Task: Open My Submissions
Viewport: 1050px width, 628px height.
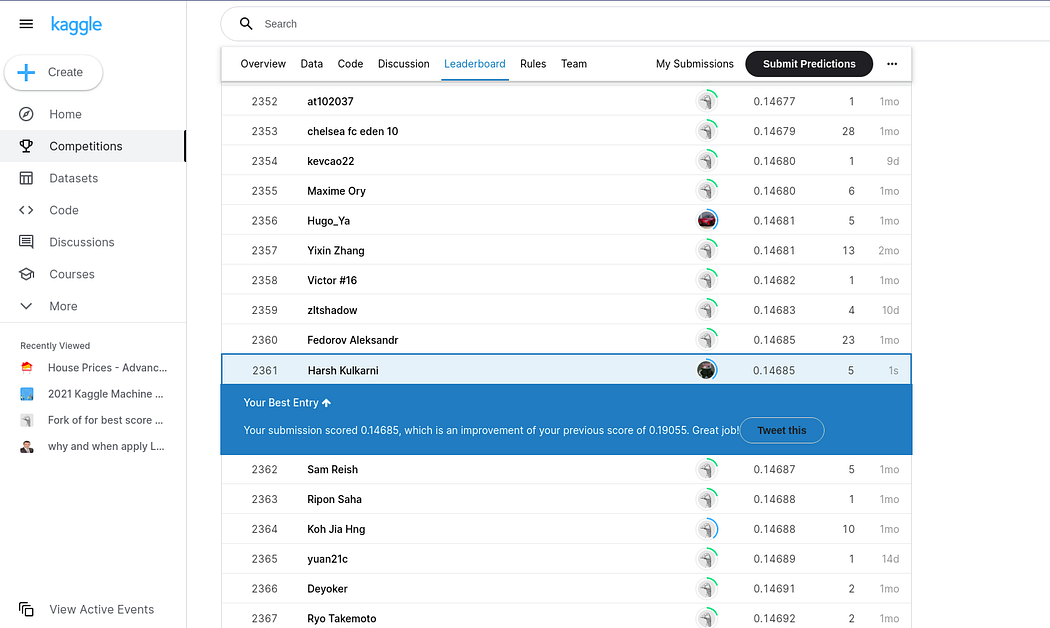Action: point(694,64)
